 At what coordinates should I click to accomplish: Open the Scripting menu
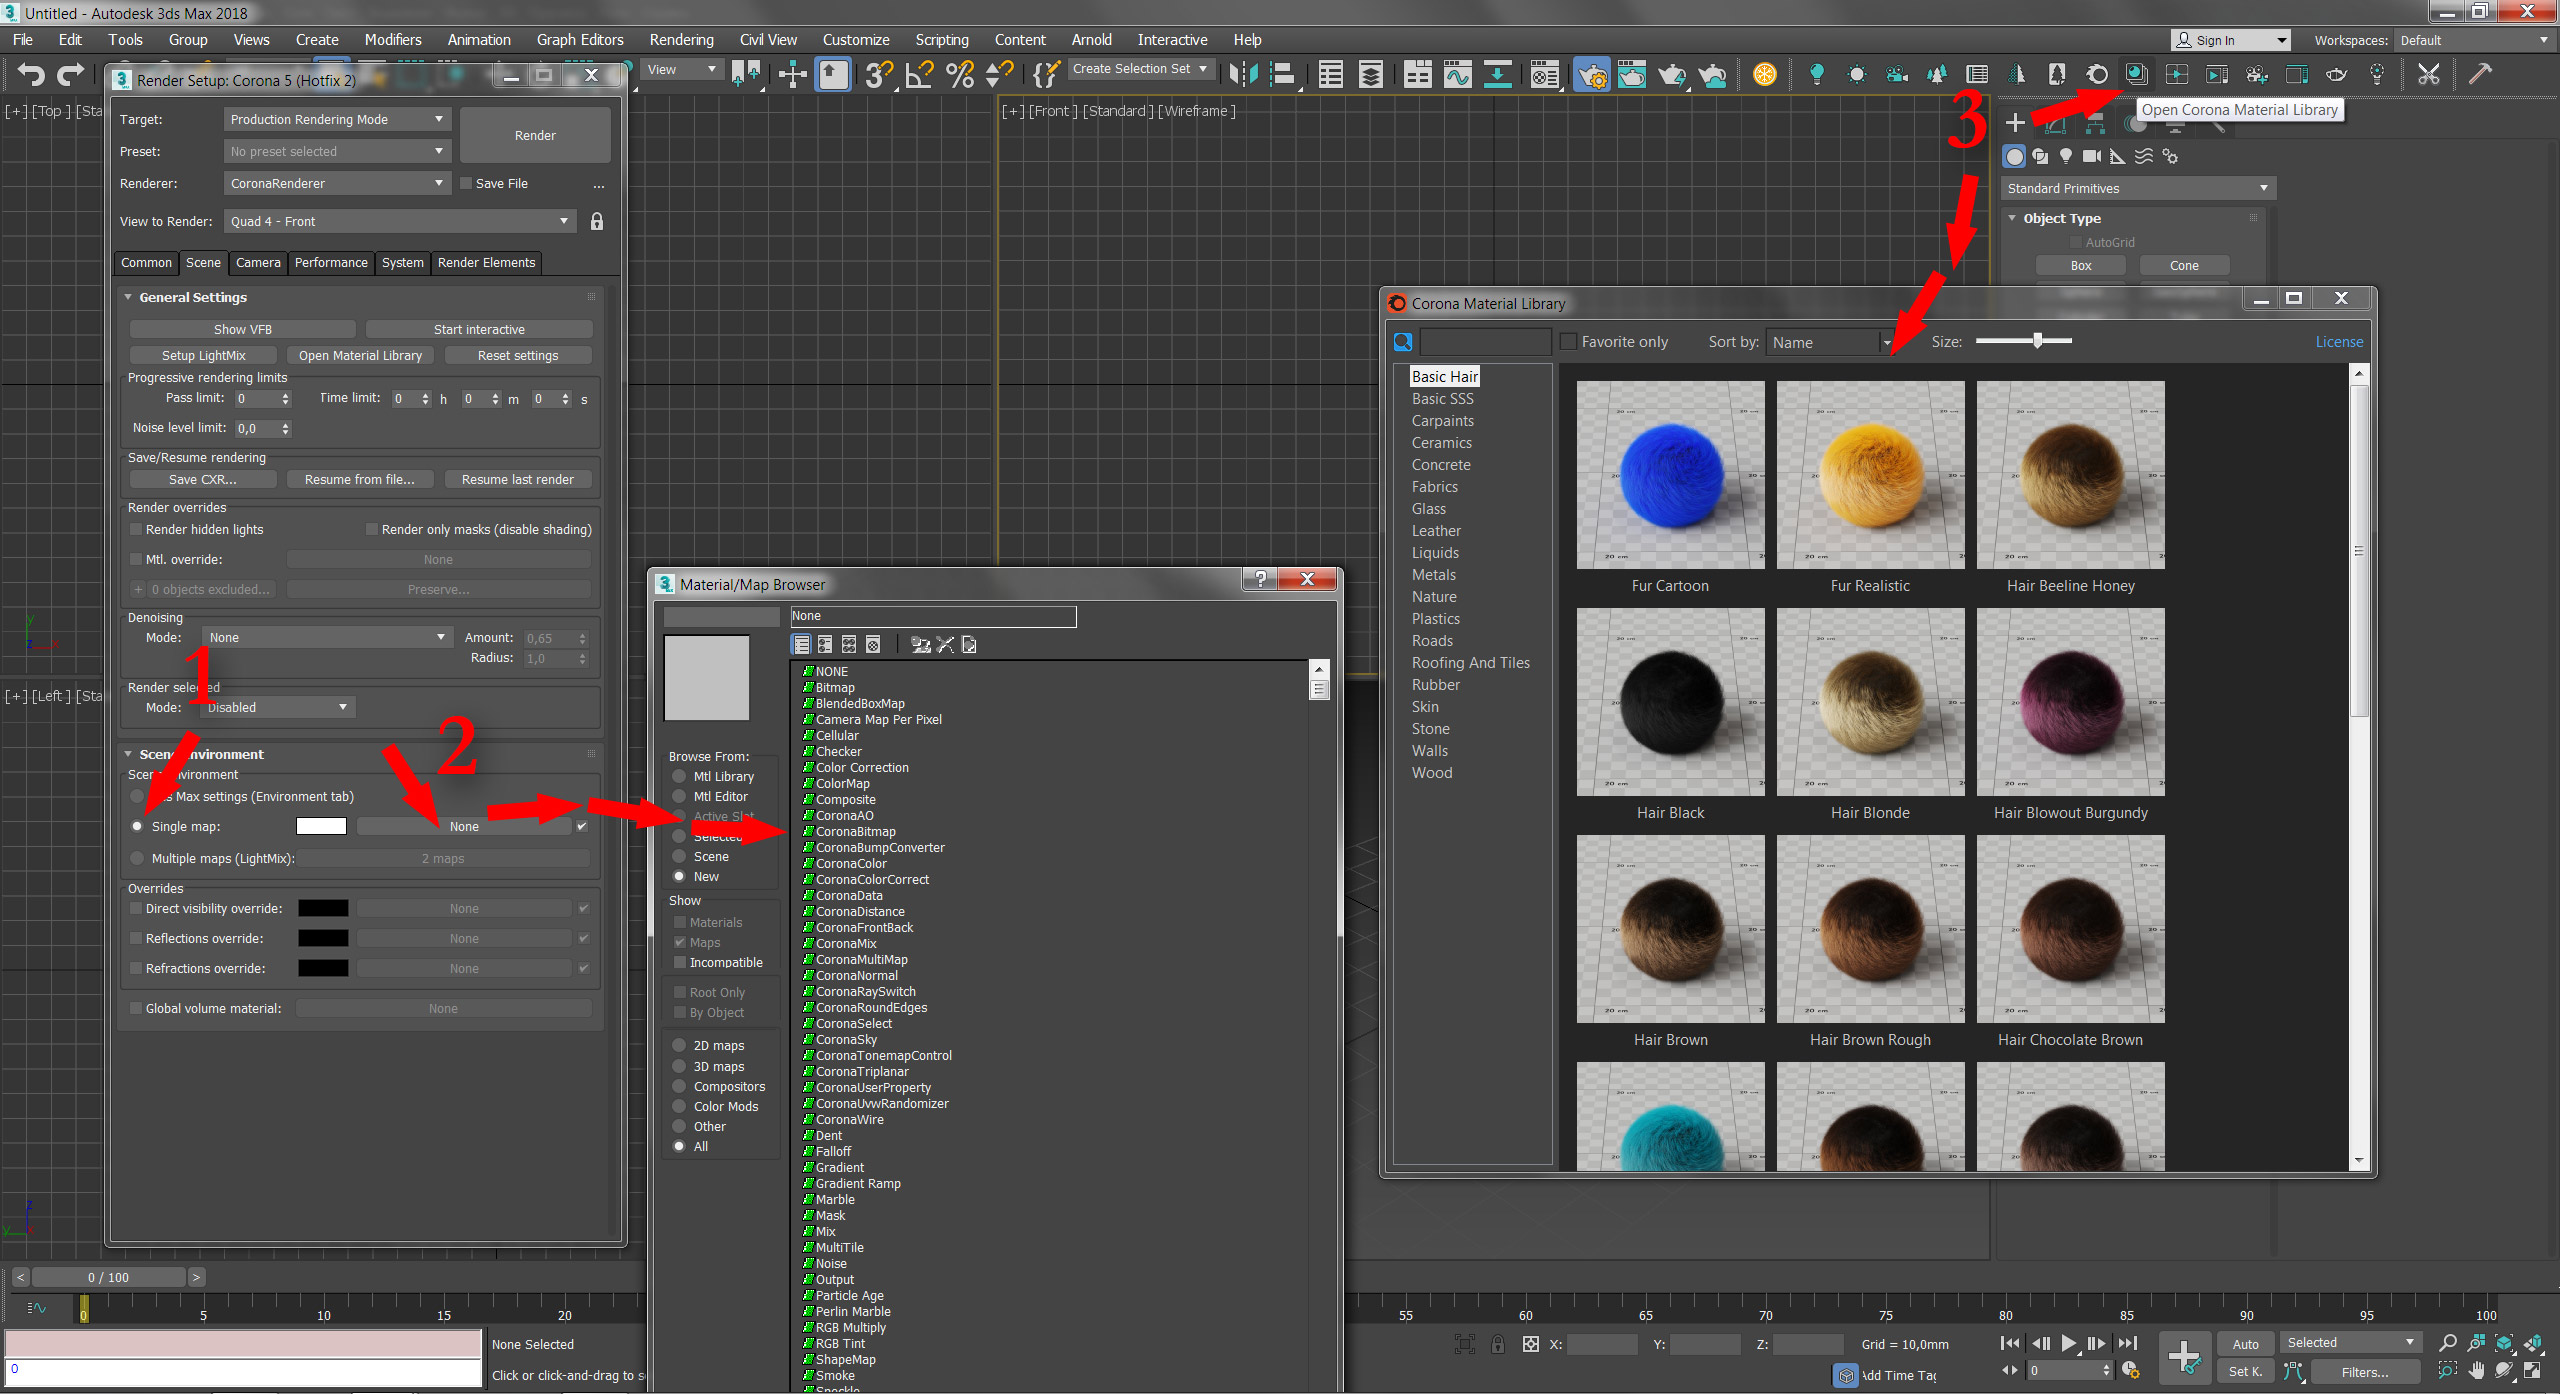point(942,40)
